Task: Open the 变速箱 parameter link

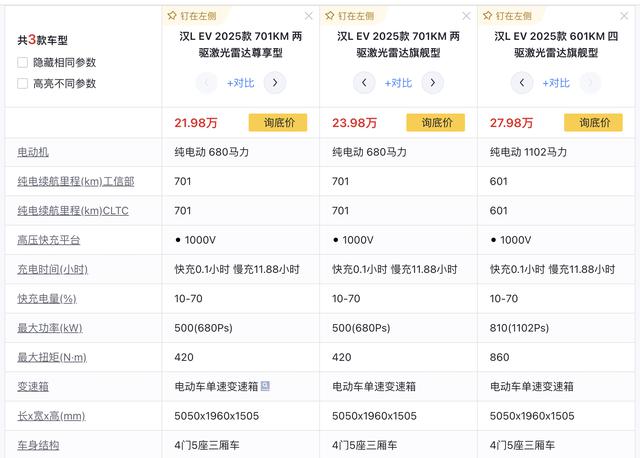Action: [33, 387]
